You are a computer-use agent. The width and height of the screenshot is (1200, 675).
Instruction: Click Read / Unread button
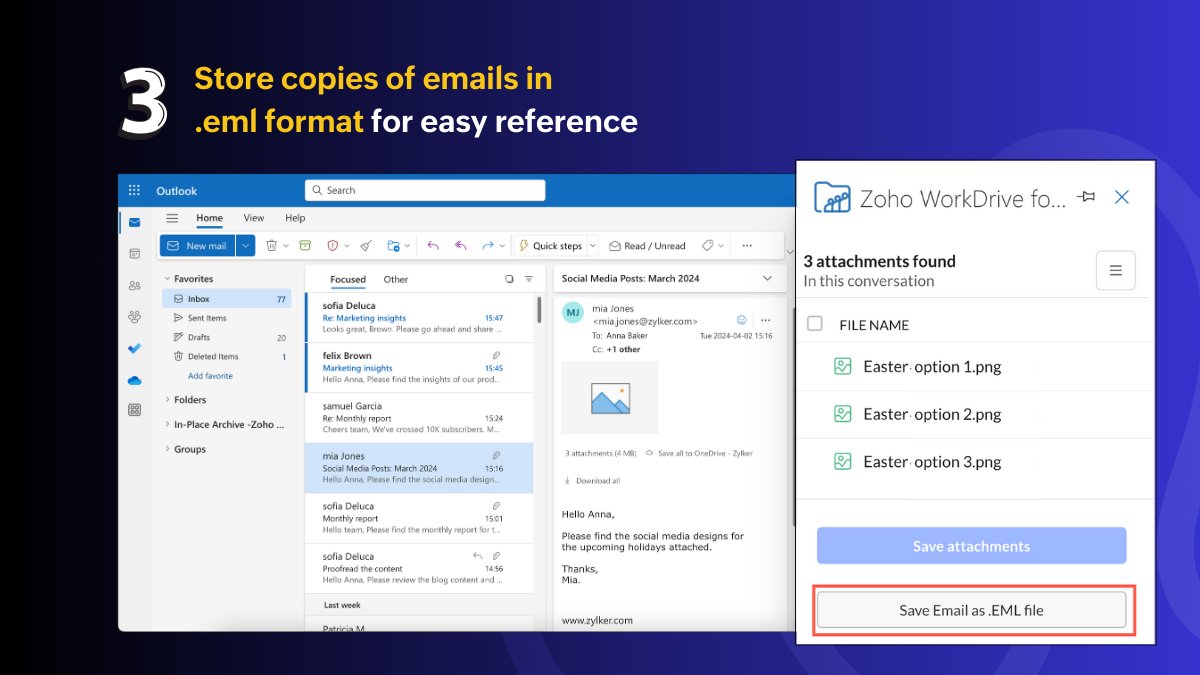click(647, 245)
